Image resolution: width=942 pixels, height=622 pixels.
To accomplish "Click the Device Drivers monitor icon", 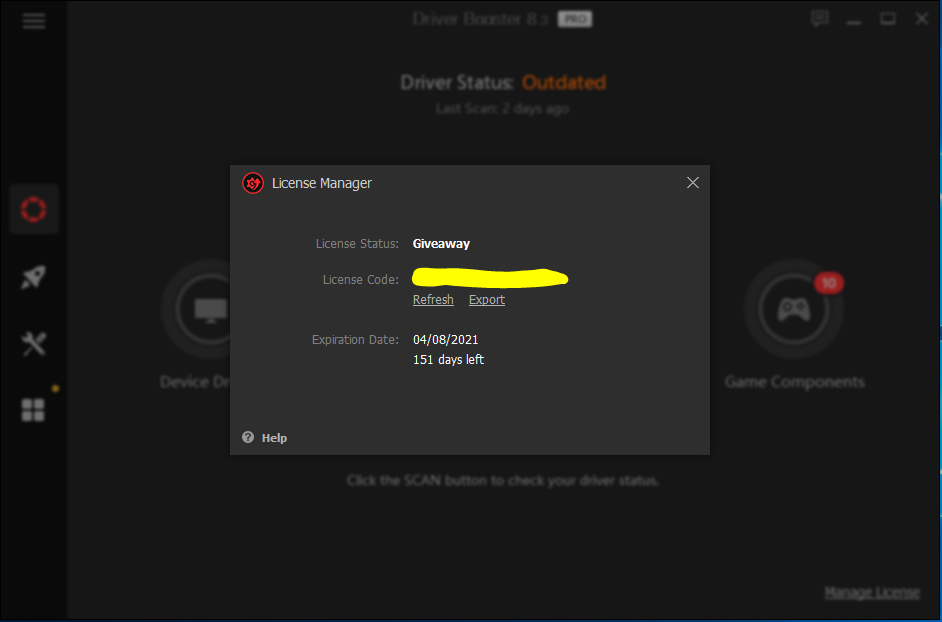I will pos(209,309).
